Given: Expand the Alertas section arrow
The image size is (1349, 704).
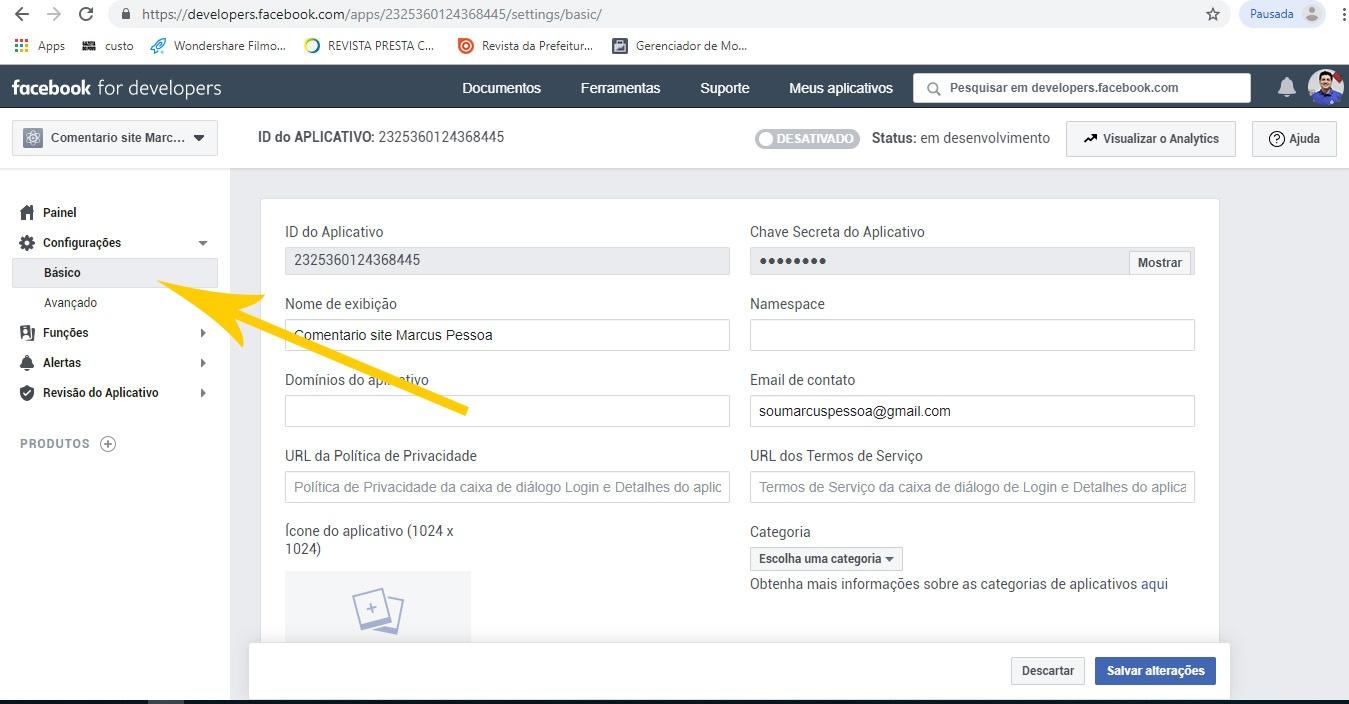Looking at the screenshot, I should [x=203, y=363].
